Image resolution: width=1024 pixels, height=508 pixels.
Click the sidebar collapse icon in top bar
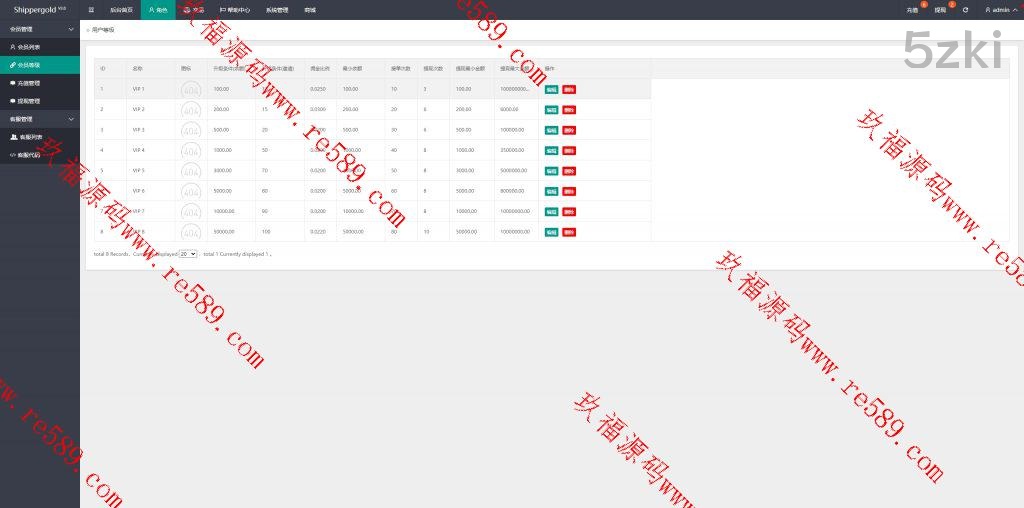pos(91,10)
